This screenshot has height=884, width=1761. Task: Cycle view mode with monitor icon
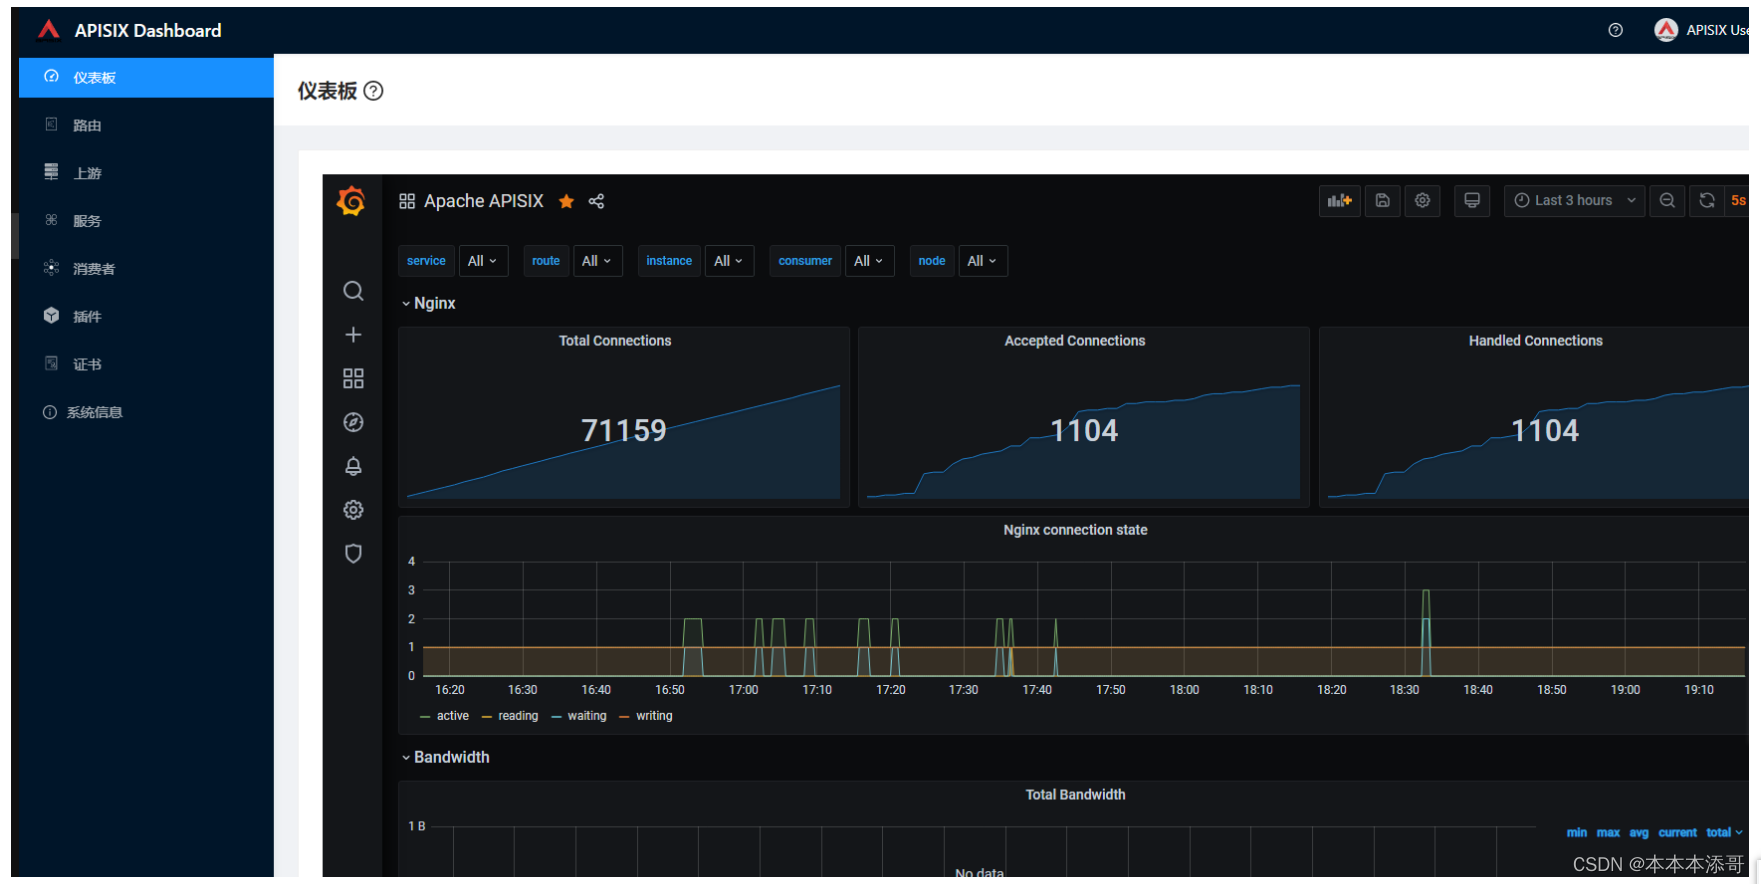pos(1472,201)
